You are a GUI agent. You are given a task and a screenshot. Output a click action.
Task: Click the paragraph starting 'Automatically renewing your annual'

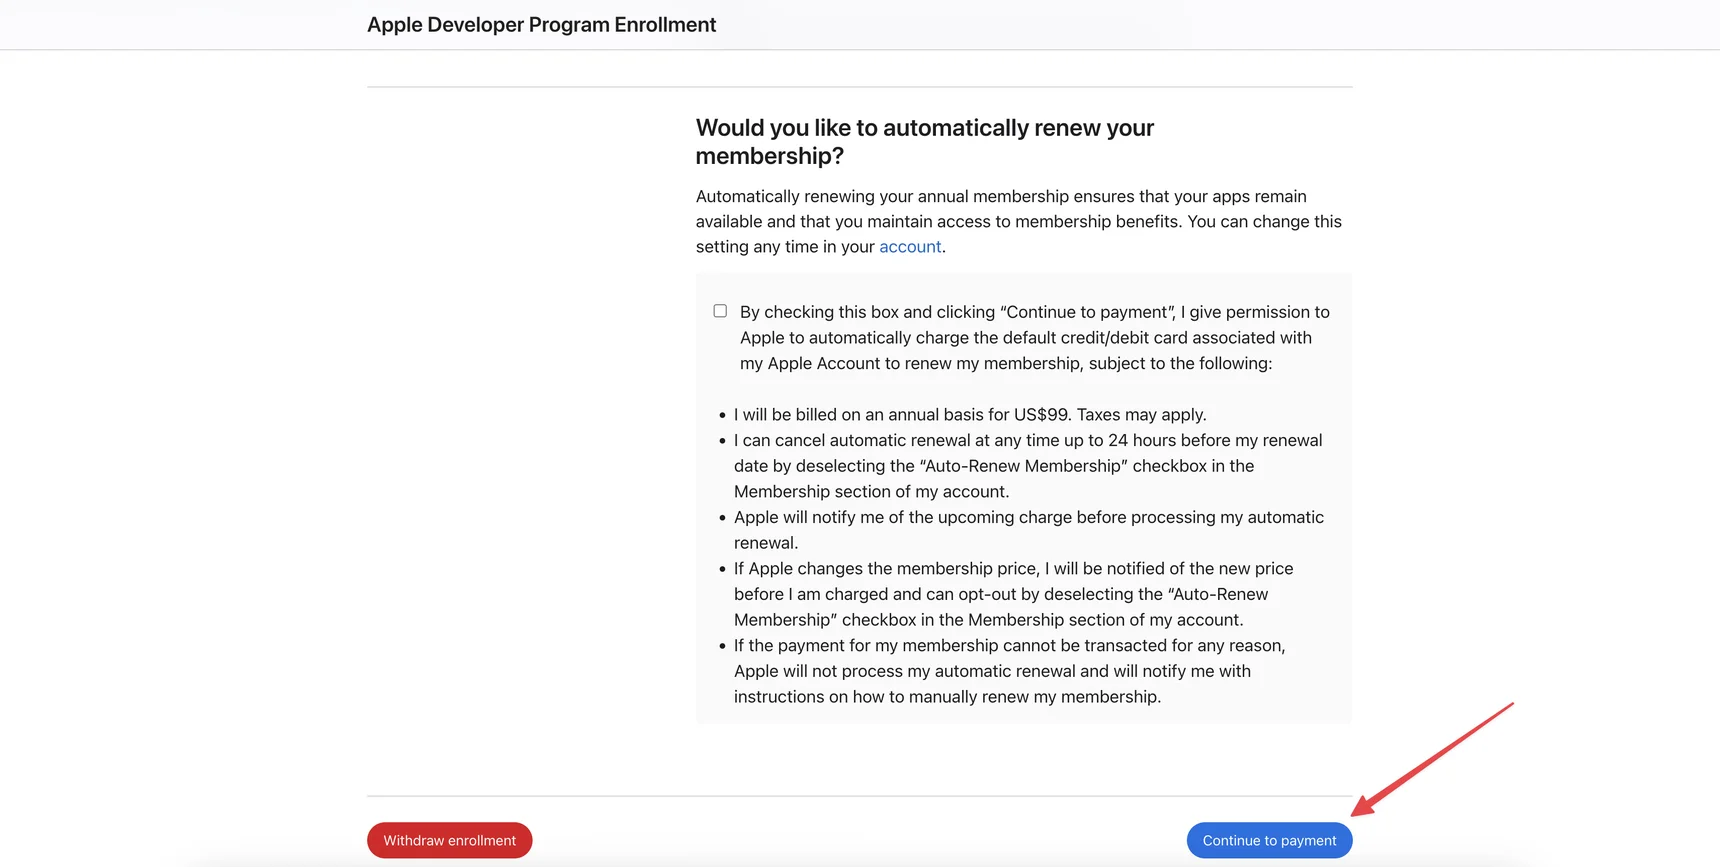tap(1019, 222)
